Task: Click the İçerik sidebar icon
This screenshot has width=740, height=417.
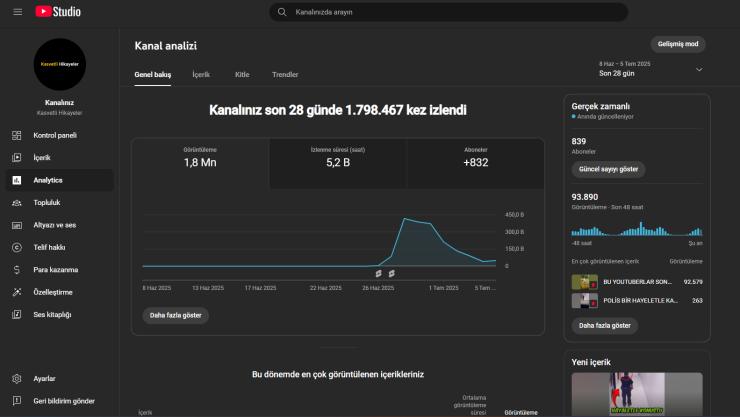Action: (x=17, y=158)
